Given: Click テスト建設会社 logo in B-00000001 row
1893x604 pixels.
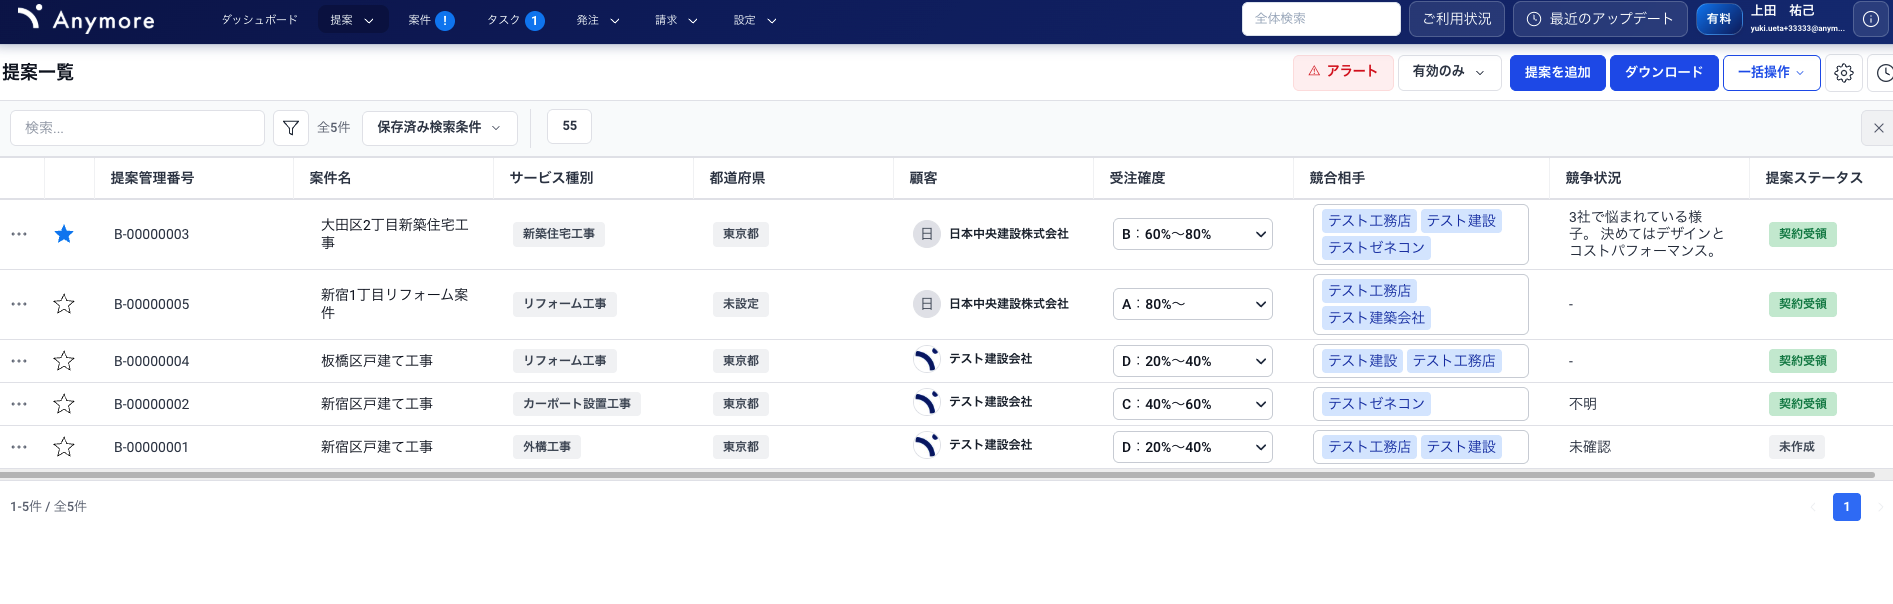Looking at the screenshot, I should pos(926,446).
